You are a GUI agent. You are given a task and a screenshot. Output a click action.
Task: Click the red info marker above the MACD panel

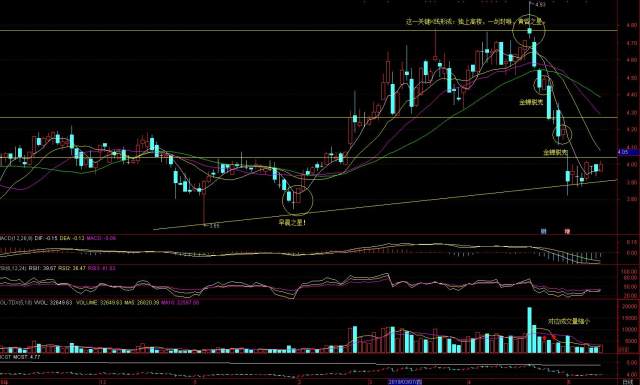click(567, 231)
